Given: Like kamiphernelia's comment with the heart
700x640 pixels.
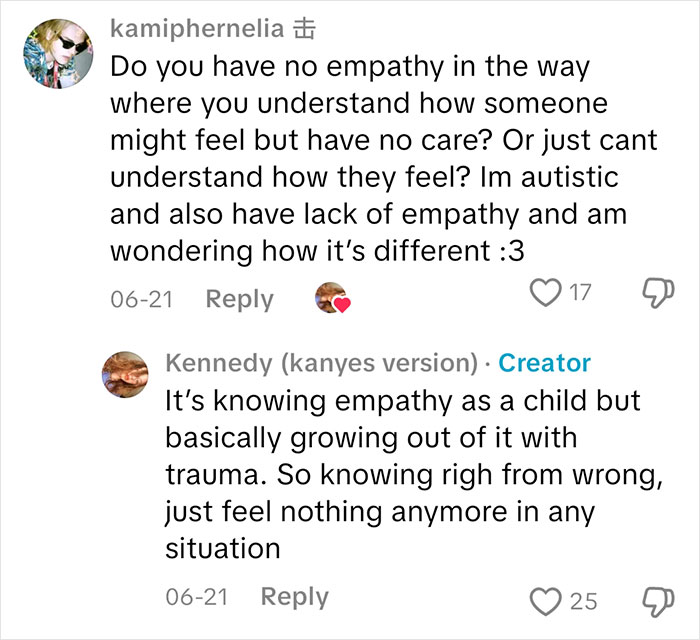Looking at the screenshot, I should tap(546, 292).
